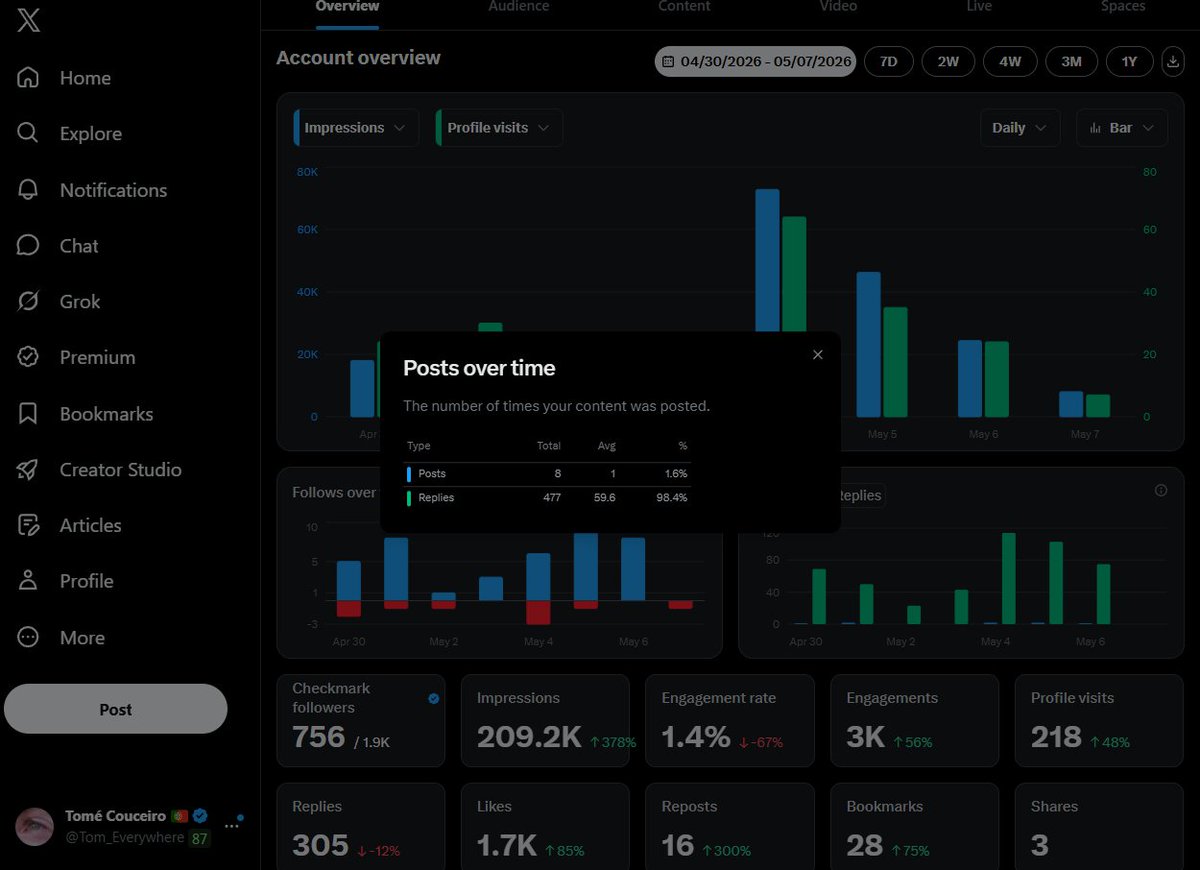Click the download analytics icon

1173,62
